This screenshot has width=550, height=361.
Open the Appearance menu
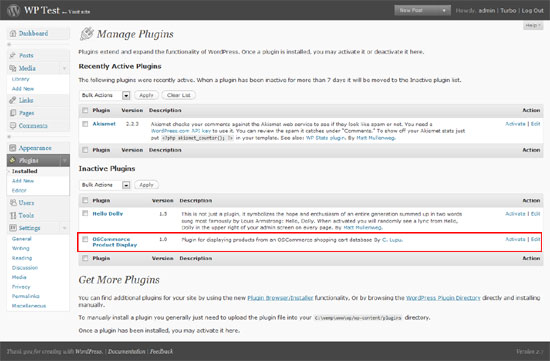coord(35,148)
